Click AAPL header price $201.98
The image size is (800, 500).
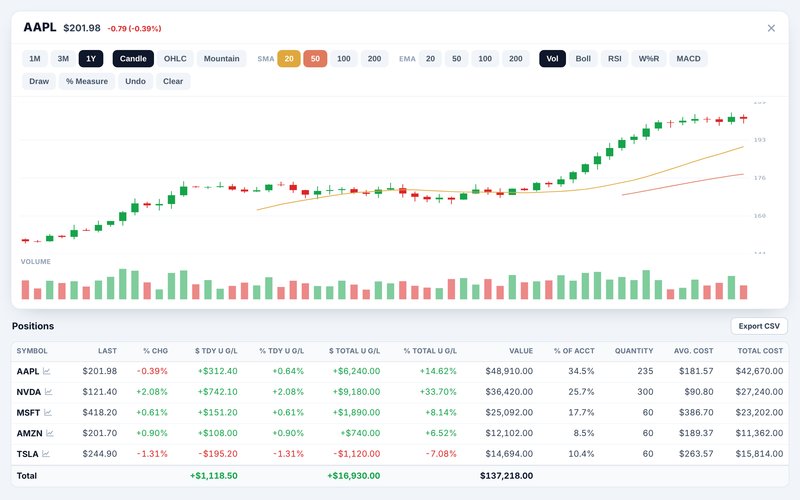pyautogui.click(x=82, y=28)
